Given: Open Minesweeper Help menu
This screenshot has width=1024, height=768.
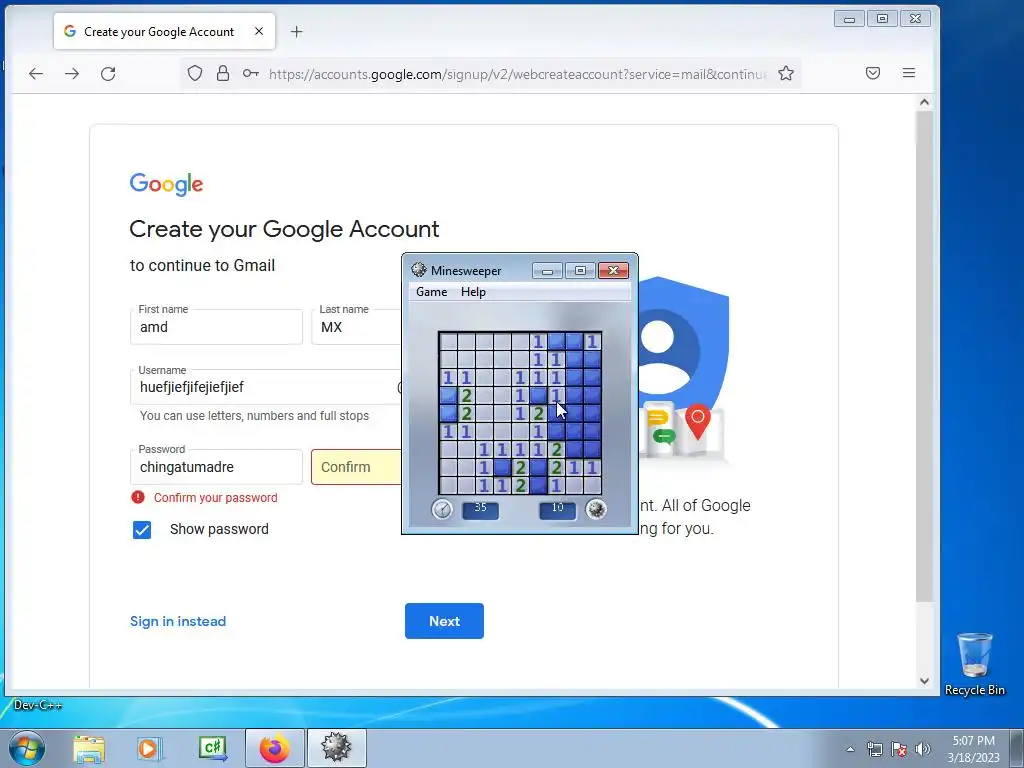Looking at the screenshot, I should (473, 292).
